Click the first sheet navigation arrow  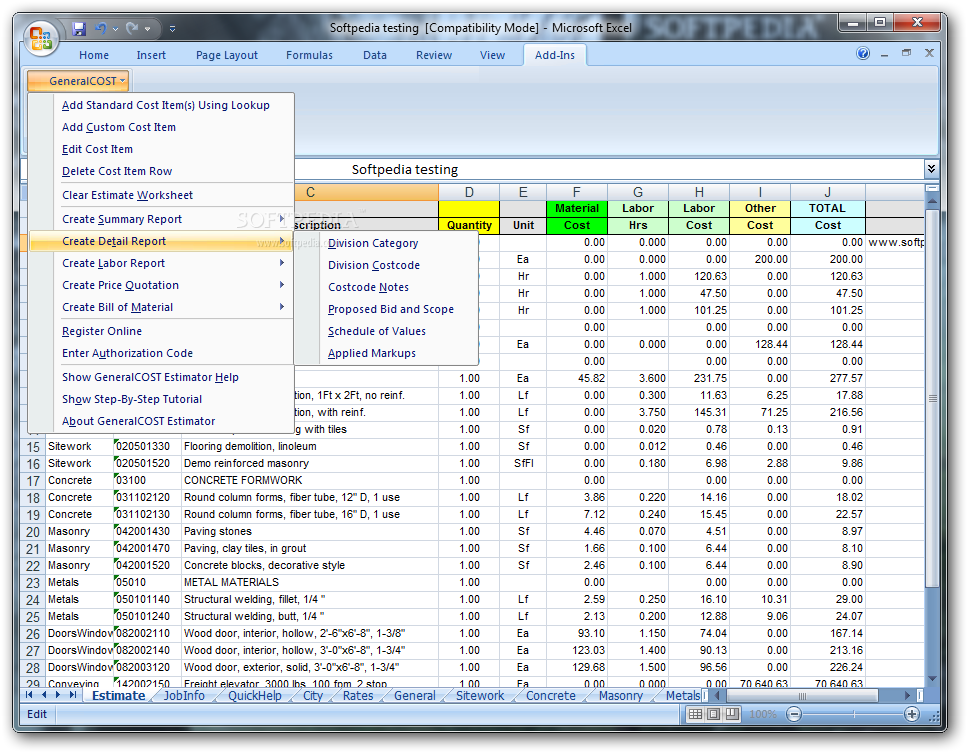(x=29, y=695)
